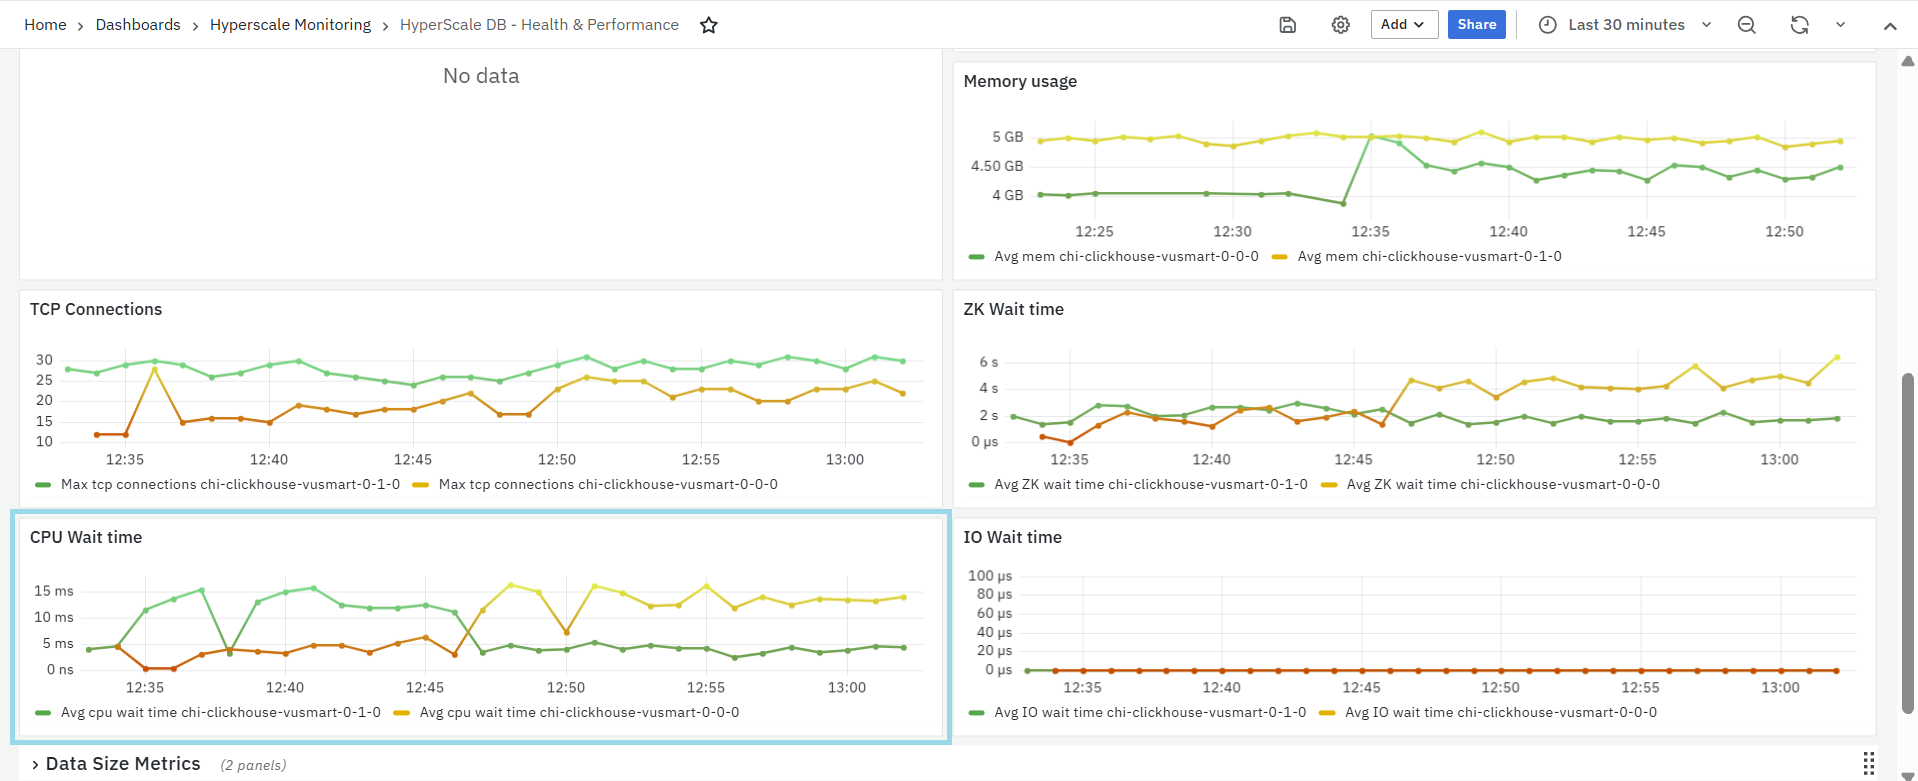Image resolution: width=1918 pixels, height=781 pixels.
Task: Star this dashboard as favorite
Action: (709, 25)
